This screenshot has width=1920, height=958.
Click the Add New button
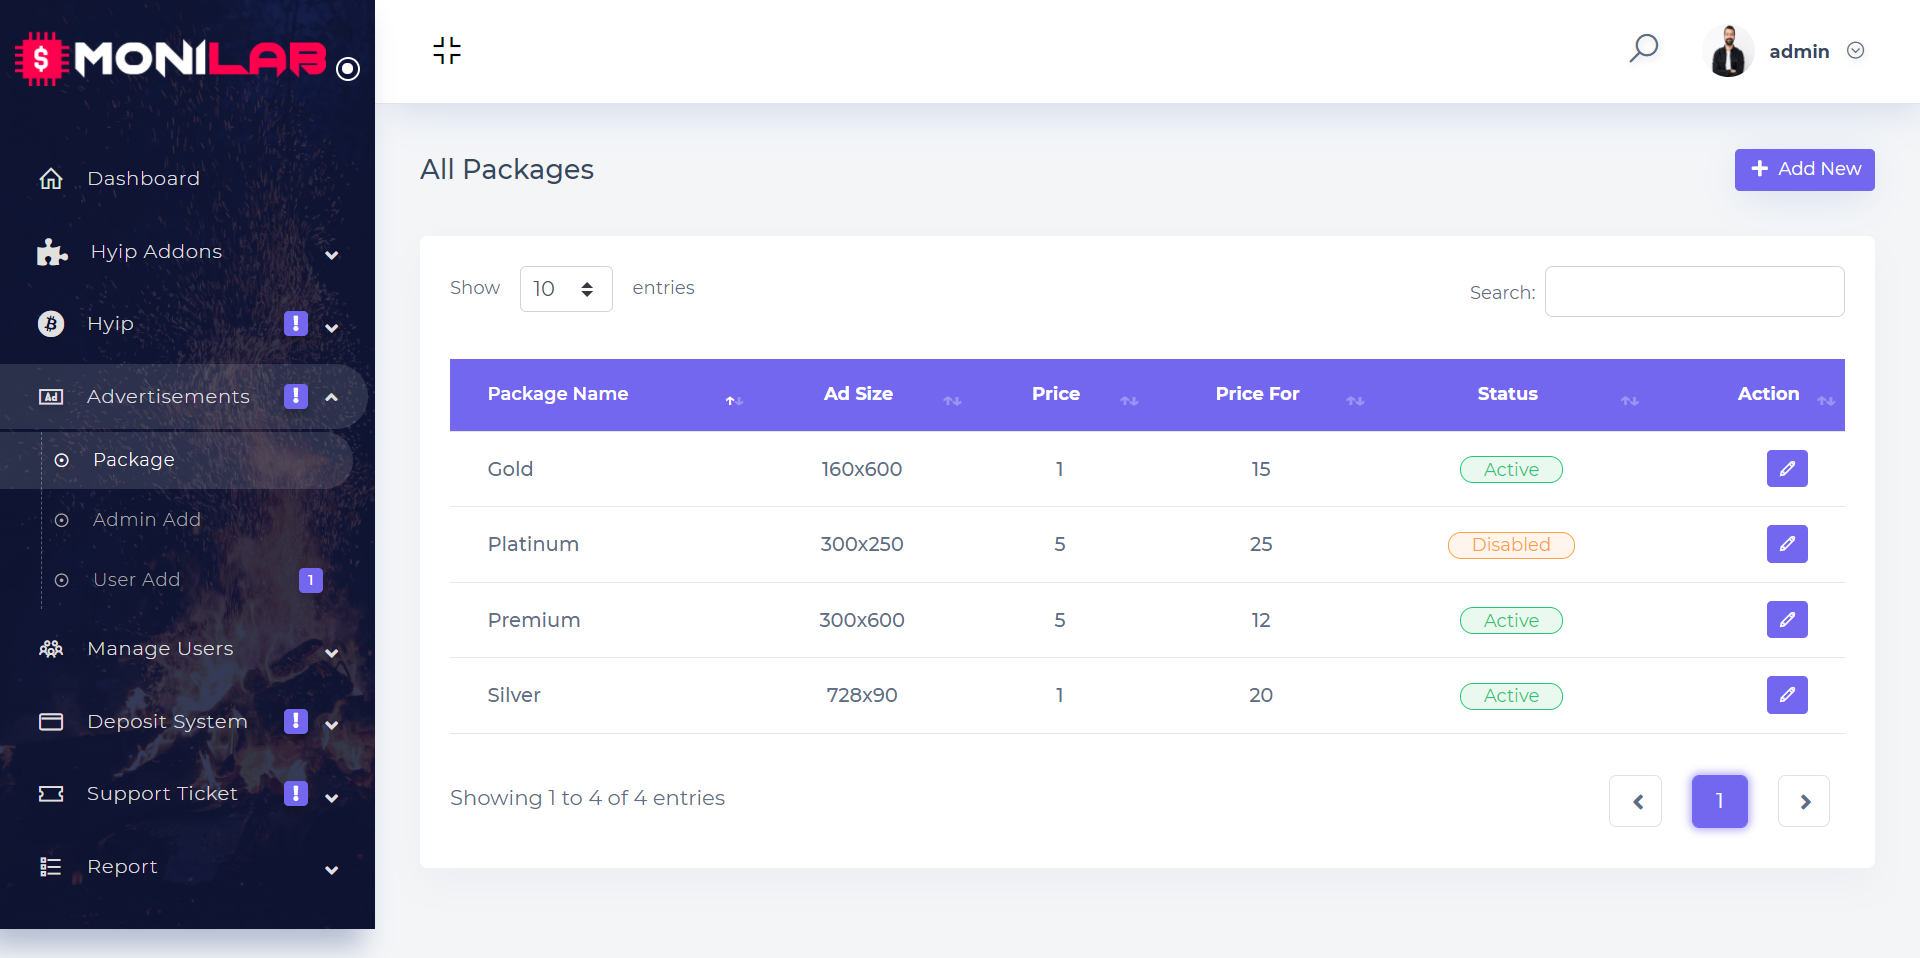coord(1804,169)
